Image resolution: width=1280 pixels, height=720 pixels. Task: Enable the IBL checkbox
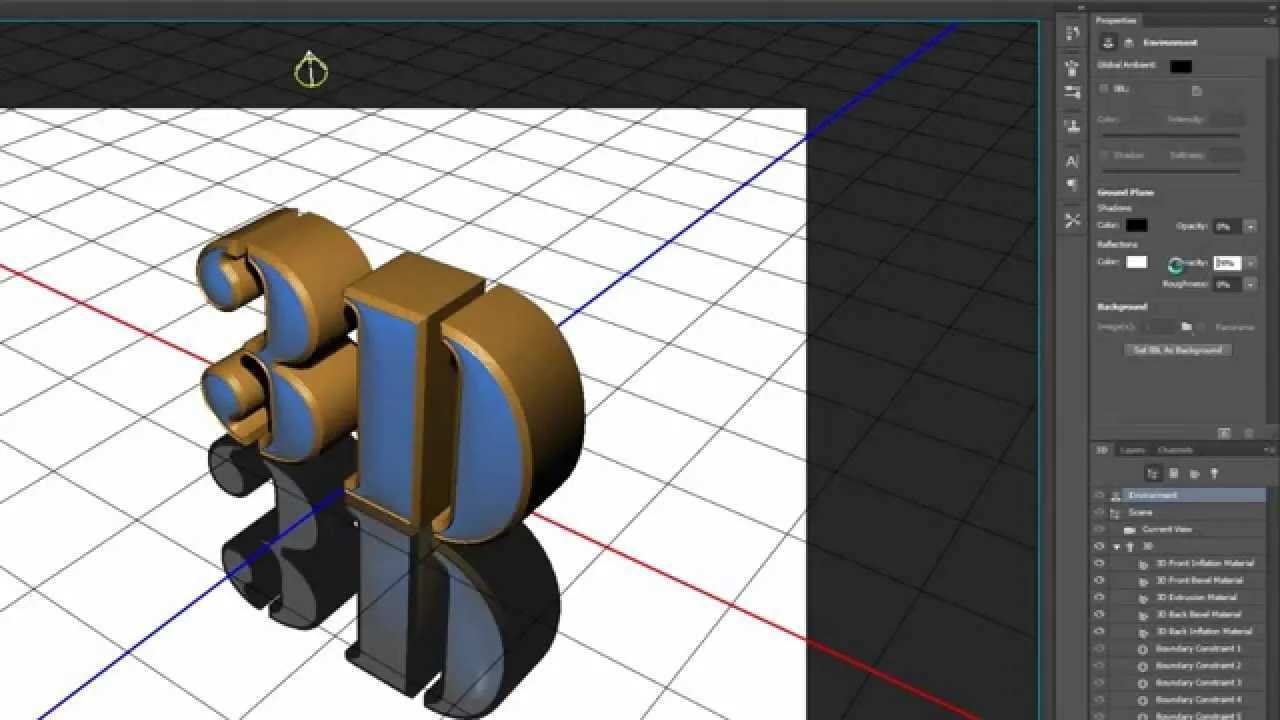coord(1104,89)
